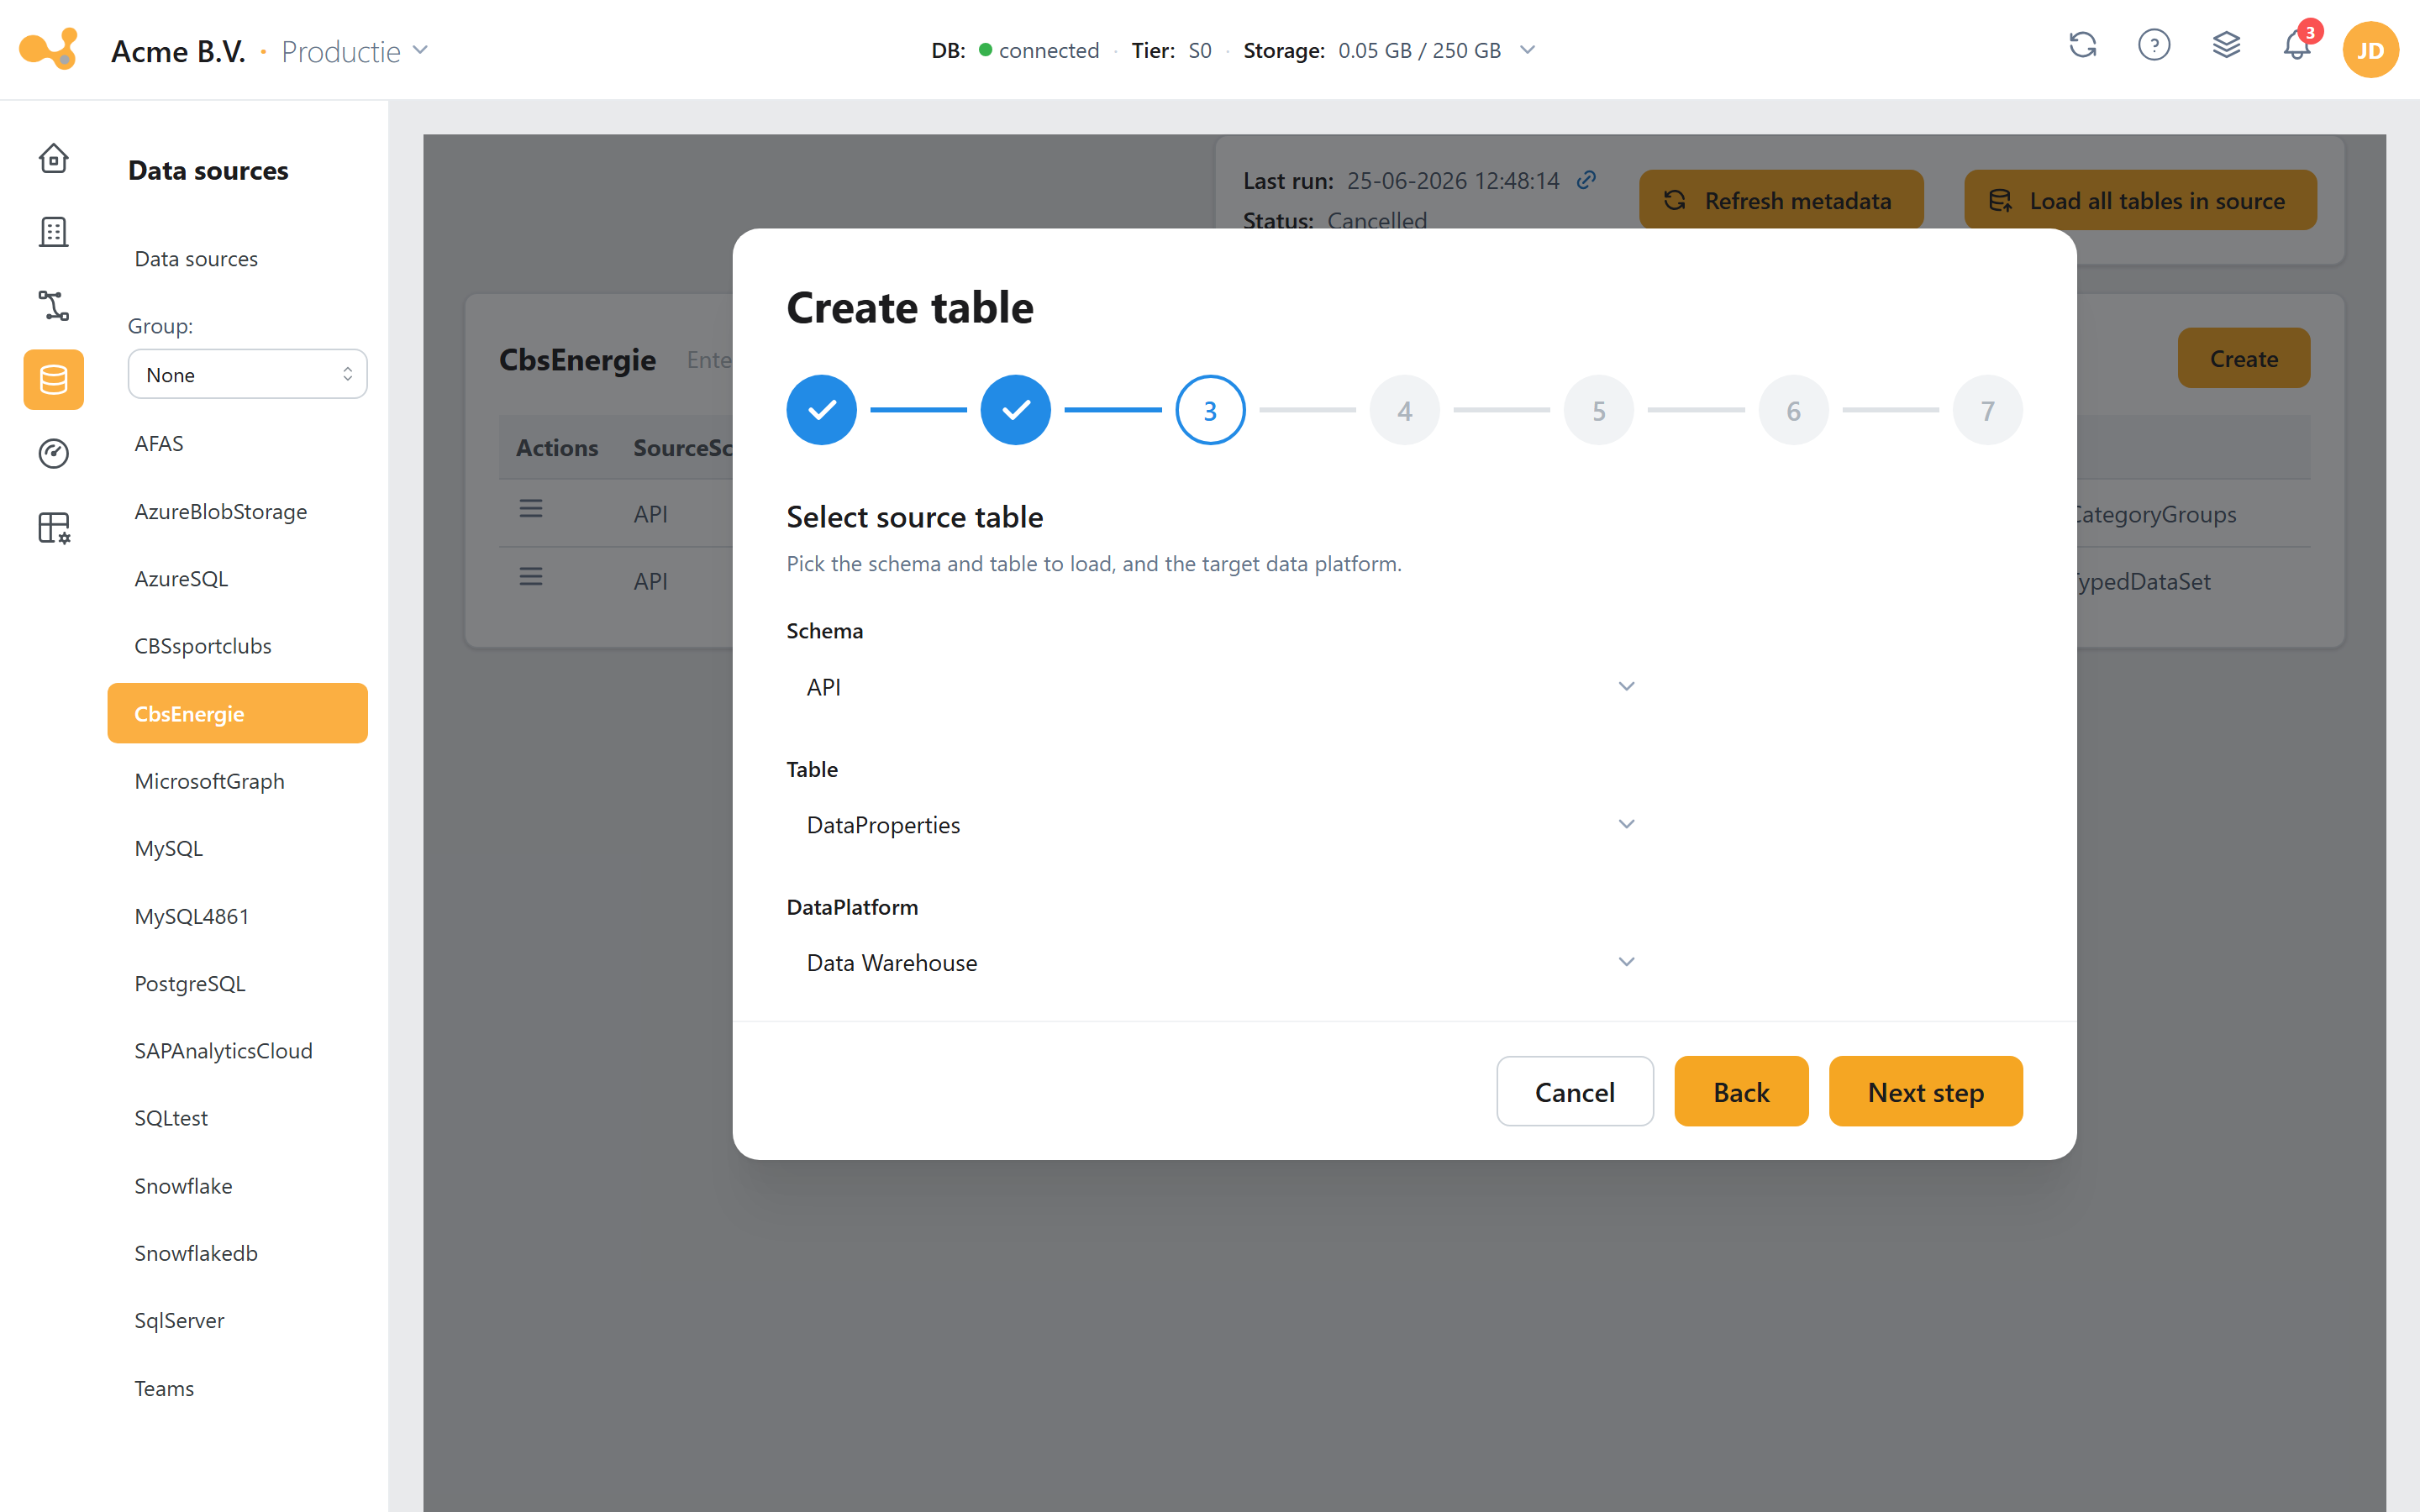Viewport: 2420px width, 1512px height.
Task: Select Snowflakedb data source
Action: pyautogui.click(x=237, y=1253)
